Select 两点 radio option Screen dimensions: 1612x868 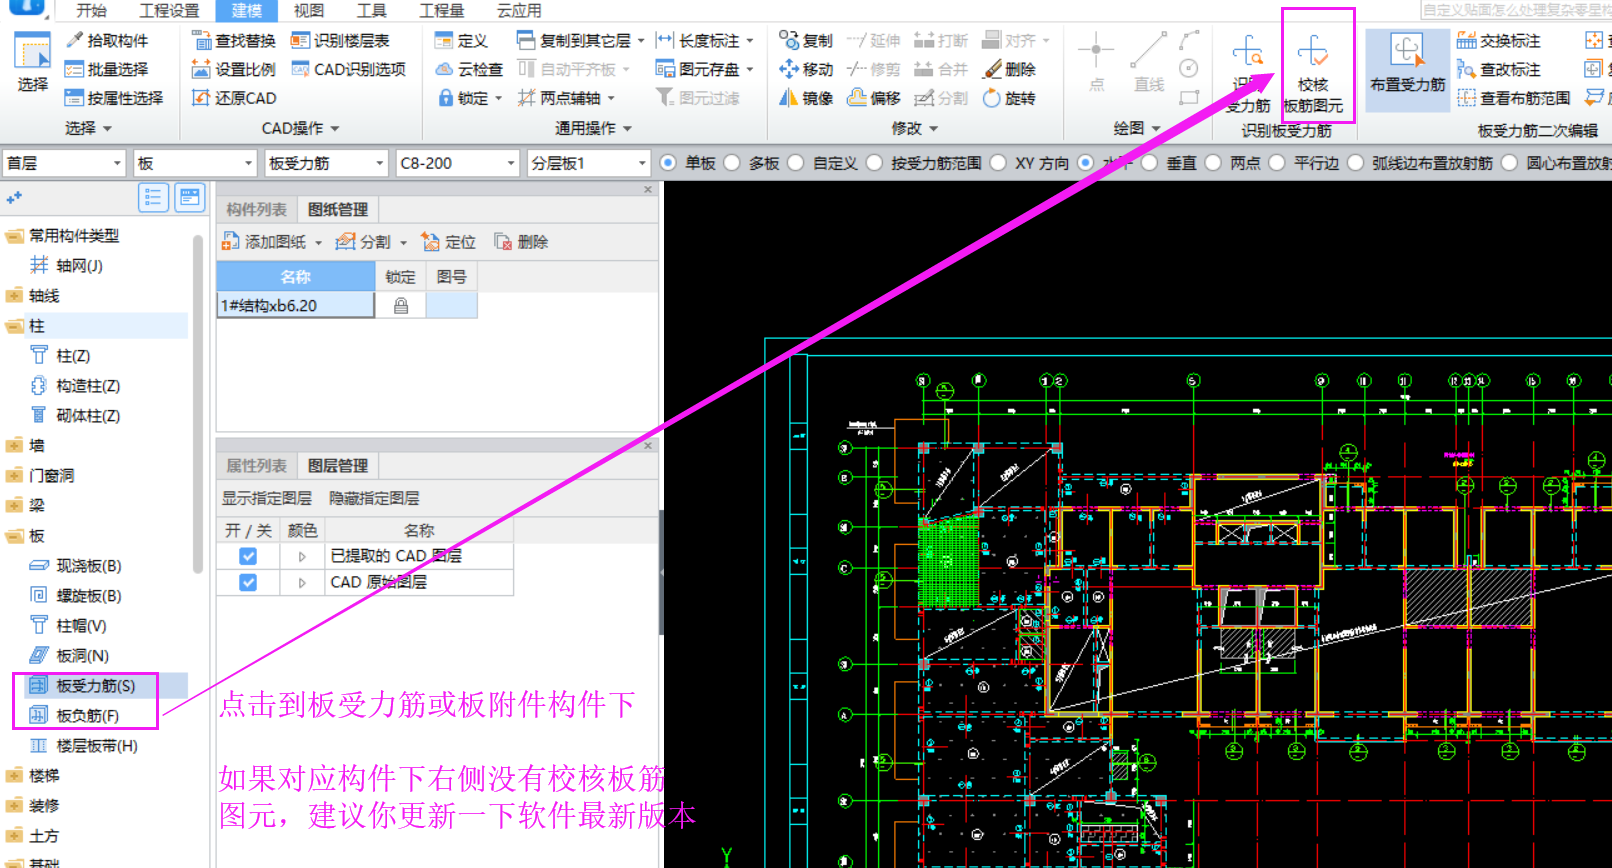pos(1213,163)
